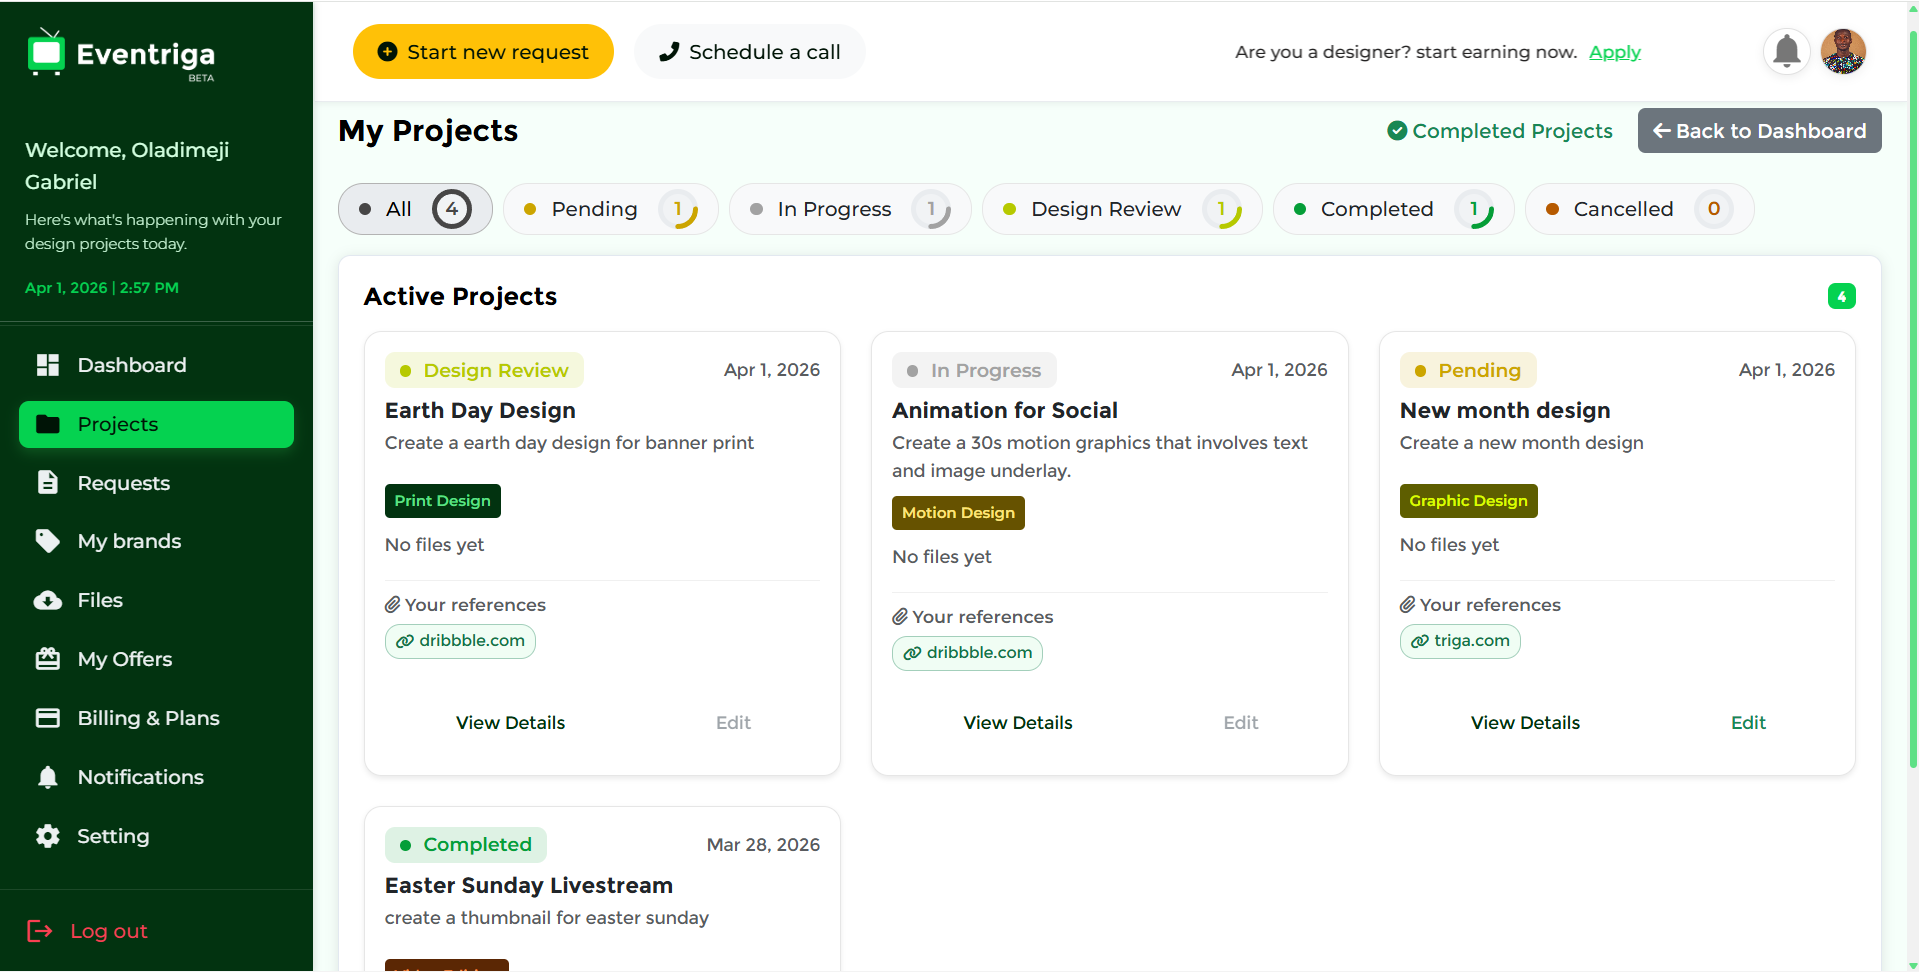Start a new request

(x=483, y=52)
